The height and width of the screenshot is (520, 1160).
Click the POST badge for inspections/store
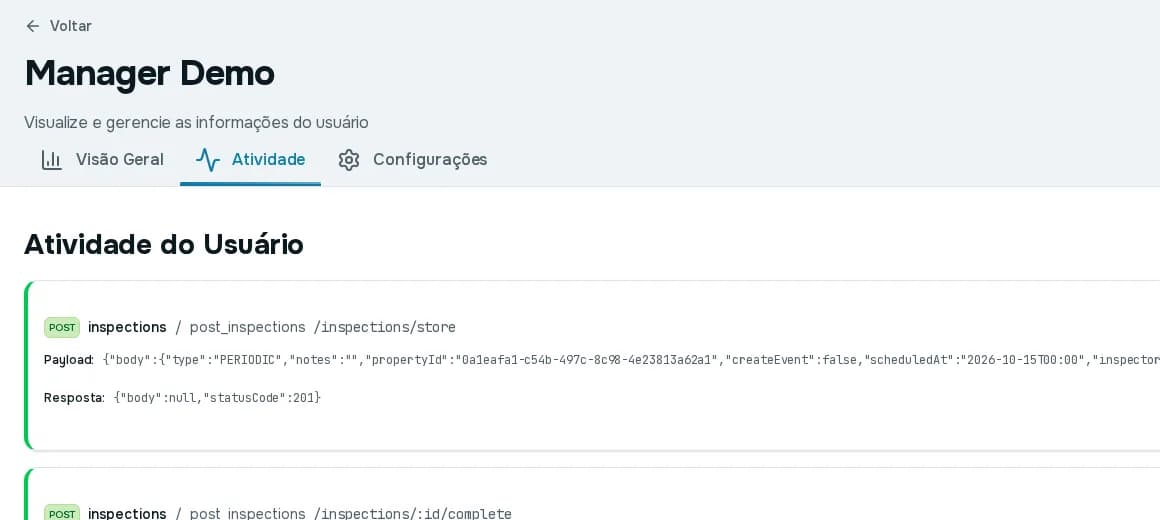(x=62, y=327)
